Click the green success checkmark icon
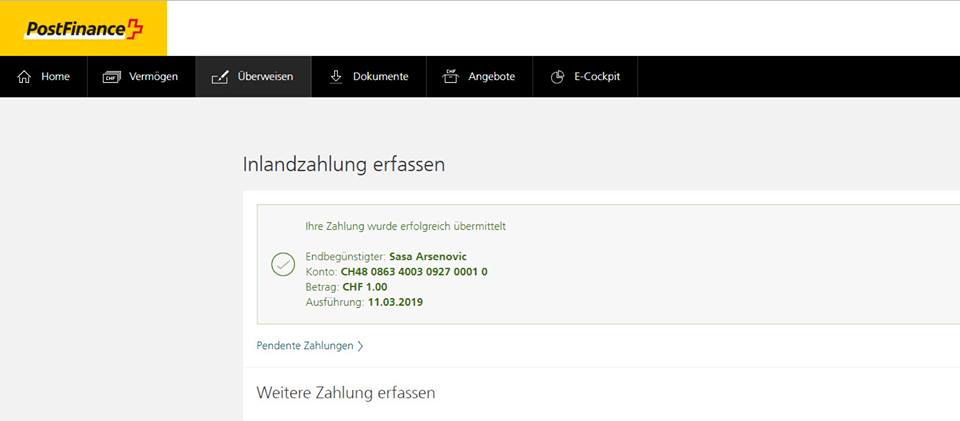This screenshot has height=421, width=960. point(283,264)
